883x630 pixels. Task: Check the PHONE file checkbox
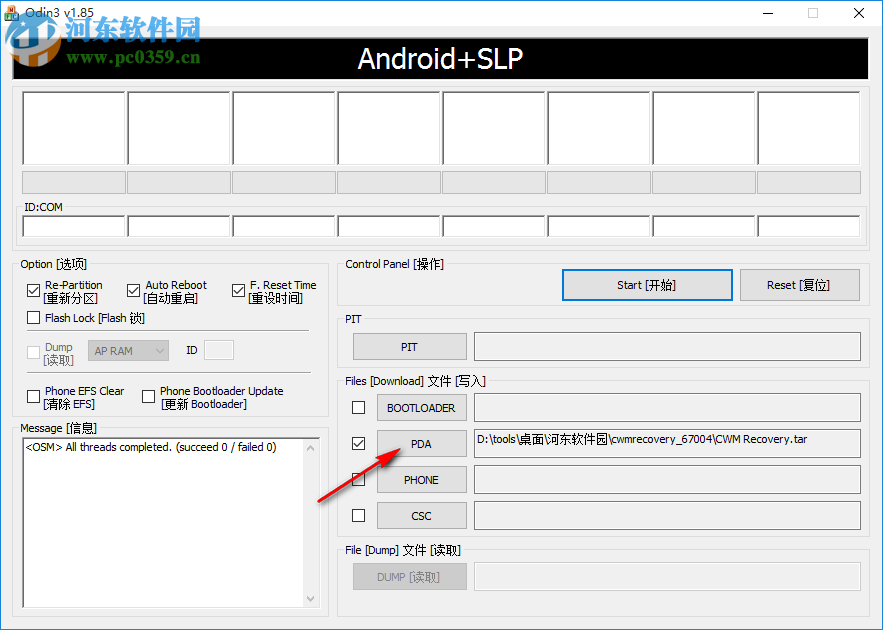tap(357, 479)
